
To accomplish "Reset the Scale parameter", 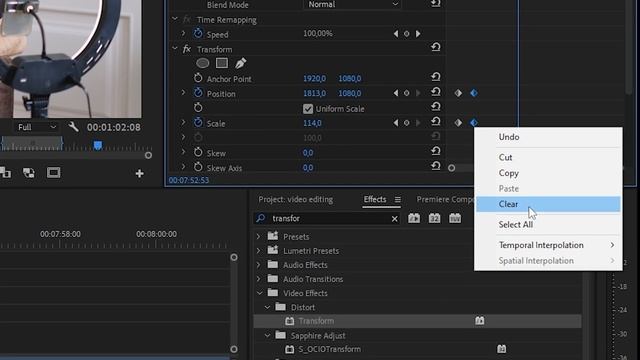I will 436,122.
